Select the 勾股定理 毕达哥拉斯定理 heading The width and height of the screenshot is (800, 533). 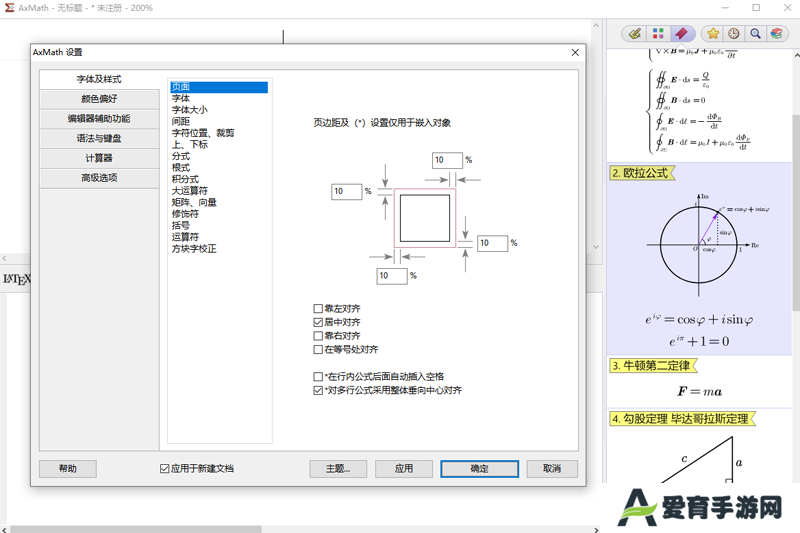682,419
